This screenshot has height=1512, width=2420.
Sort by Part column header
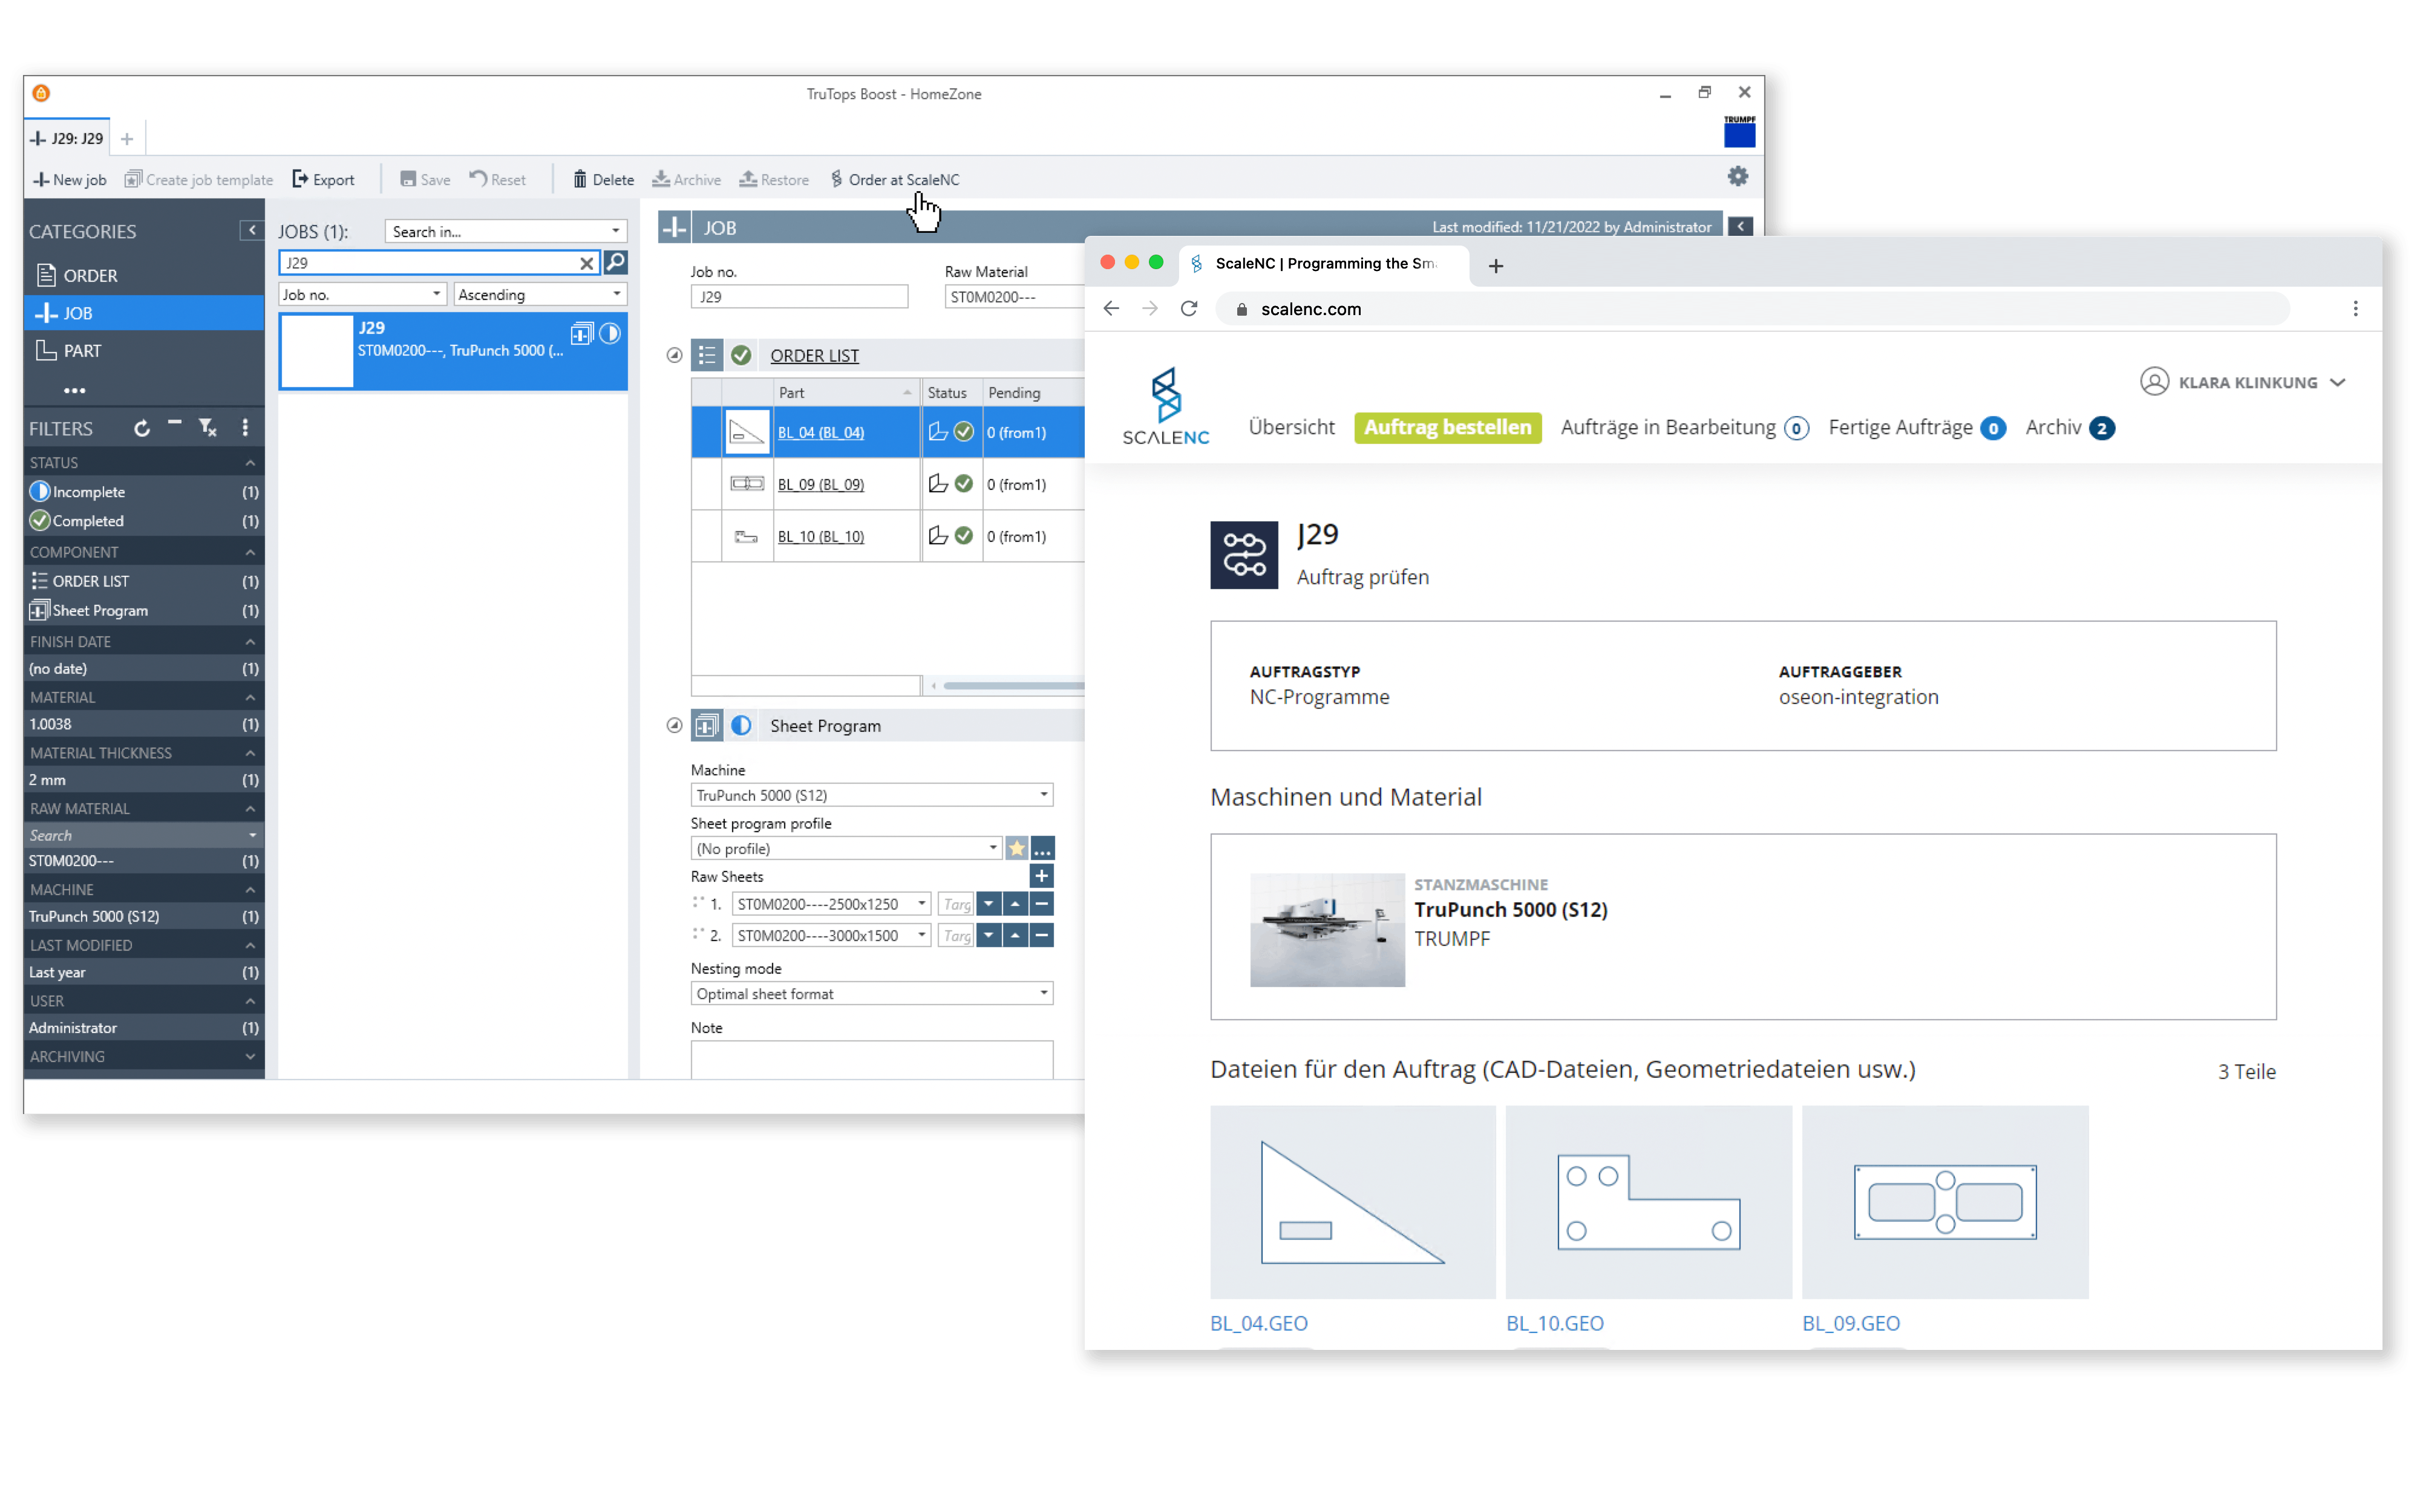(x=846, y=393)
